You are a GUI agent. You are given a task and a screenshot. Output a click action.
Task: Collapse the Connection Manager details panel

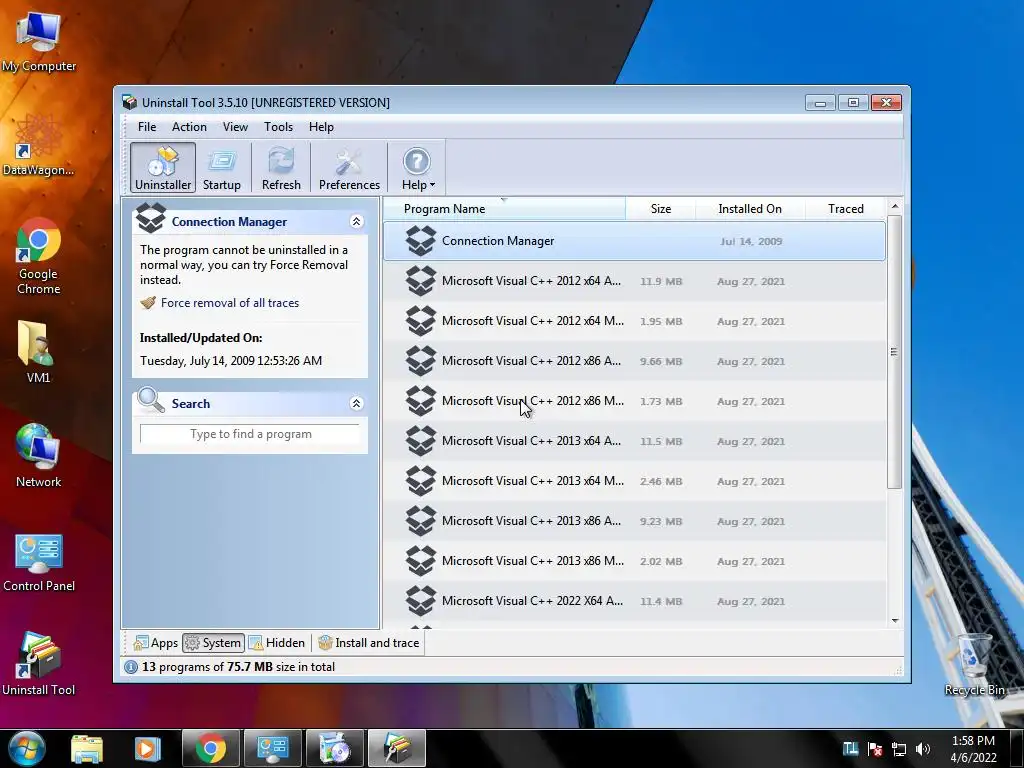(357, 221)
